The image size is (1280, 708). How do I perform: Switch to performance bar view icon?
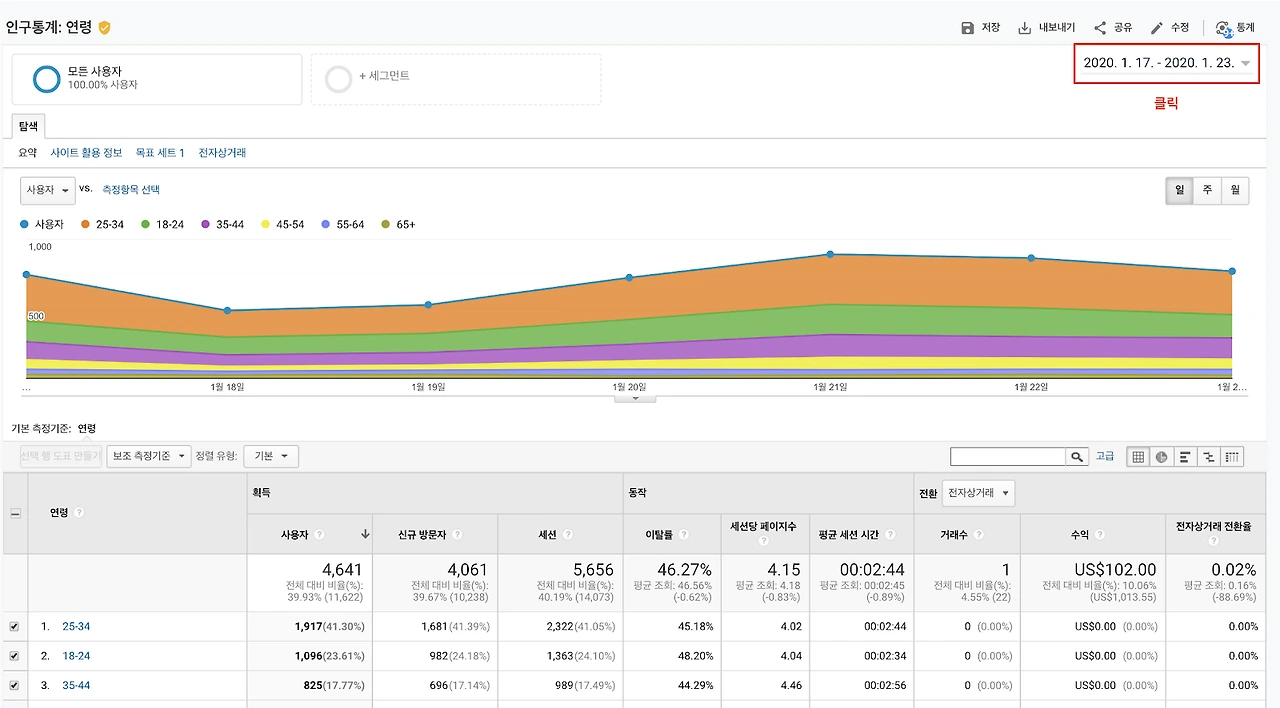coord(1185,456)
